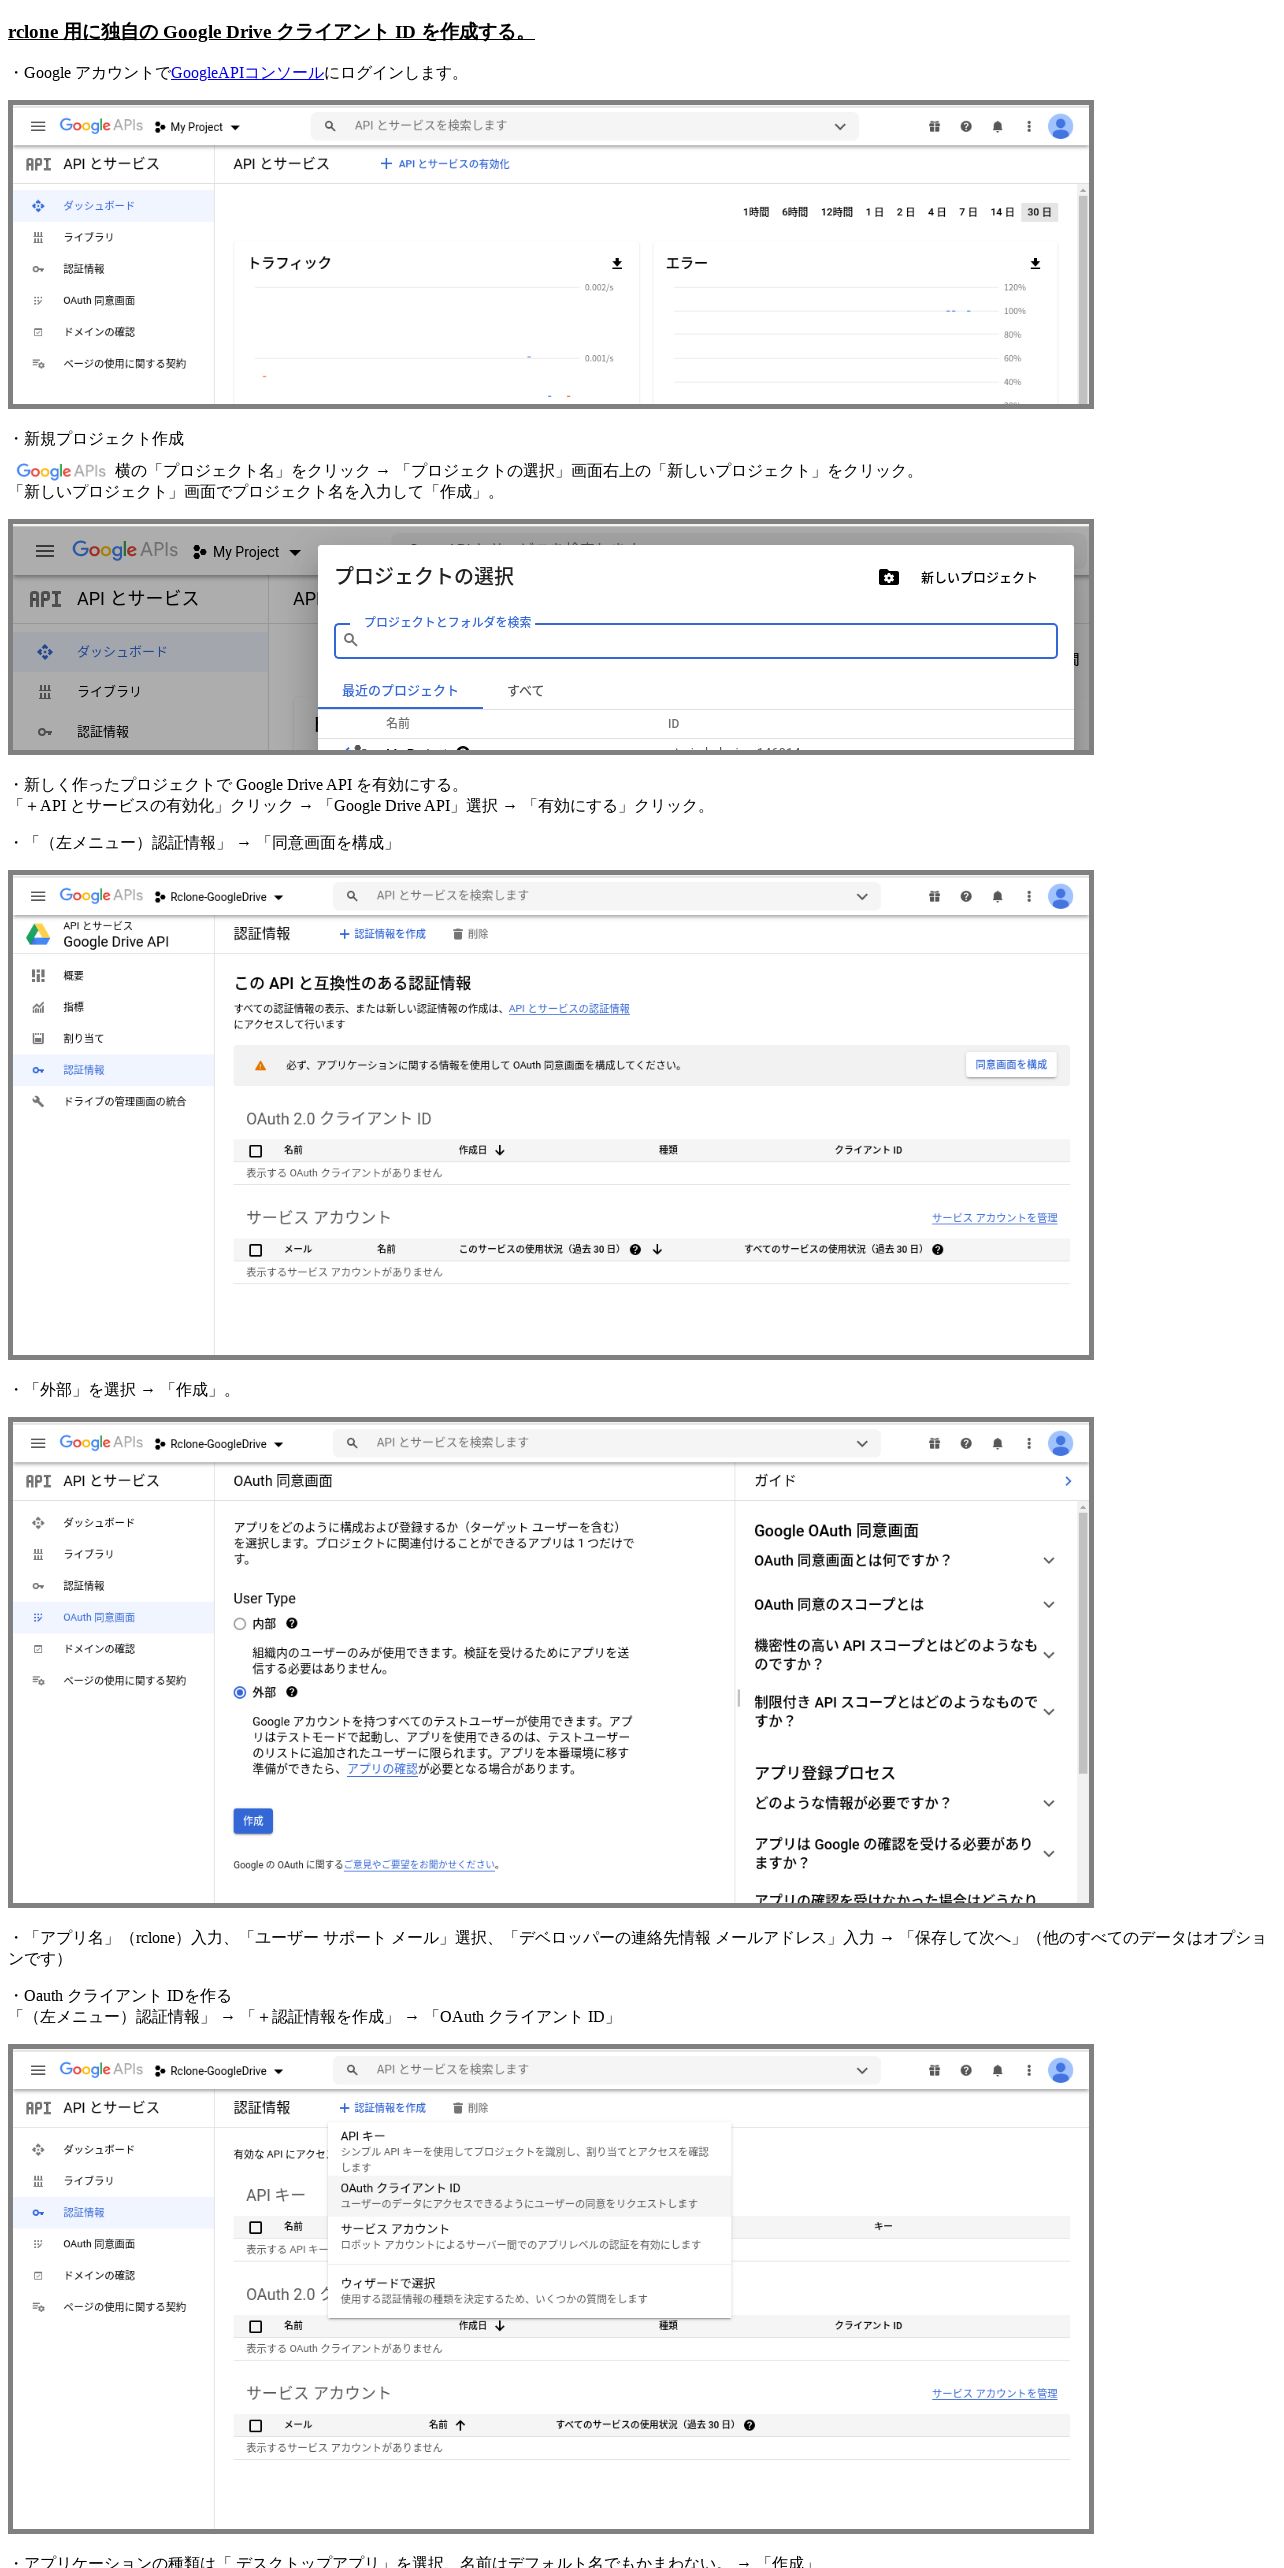This screenshot has height=2568, width=1284.
Task: Click blue 作成 button on OAuth 同意画面
Action: point(253,1821)
